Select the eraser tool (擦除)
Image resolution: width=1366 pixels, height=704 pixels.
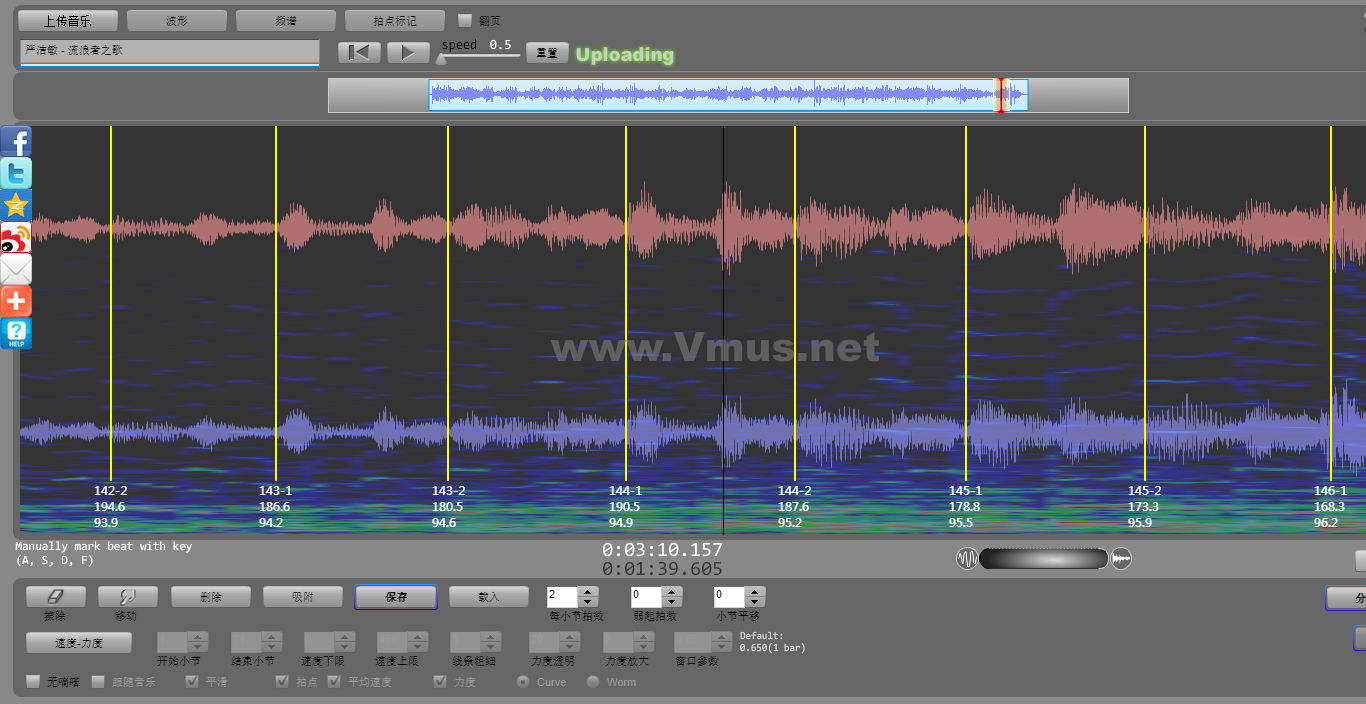point(55,596)
